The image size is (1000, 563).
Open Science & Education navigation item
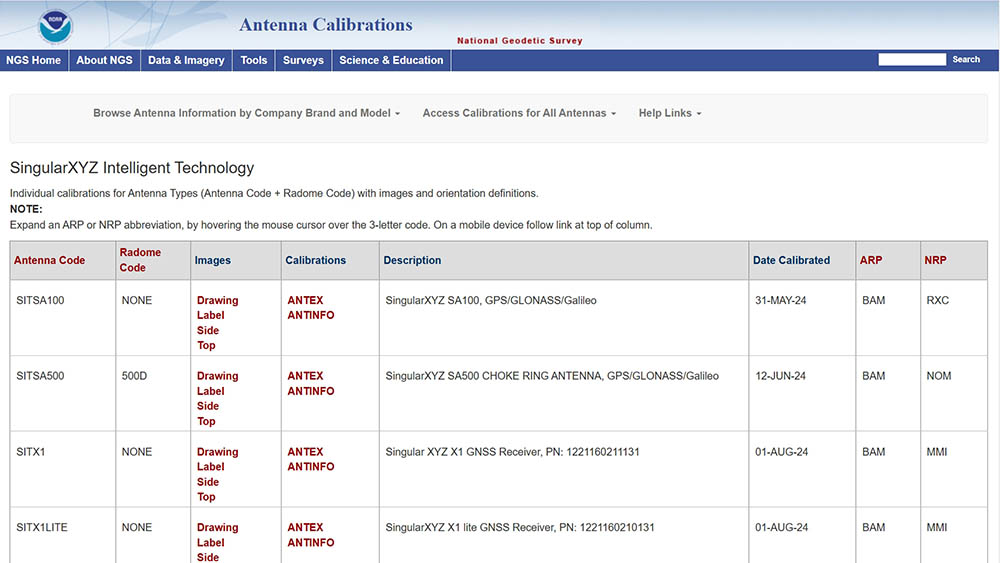point(391,60)
